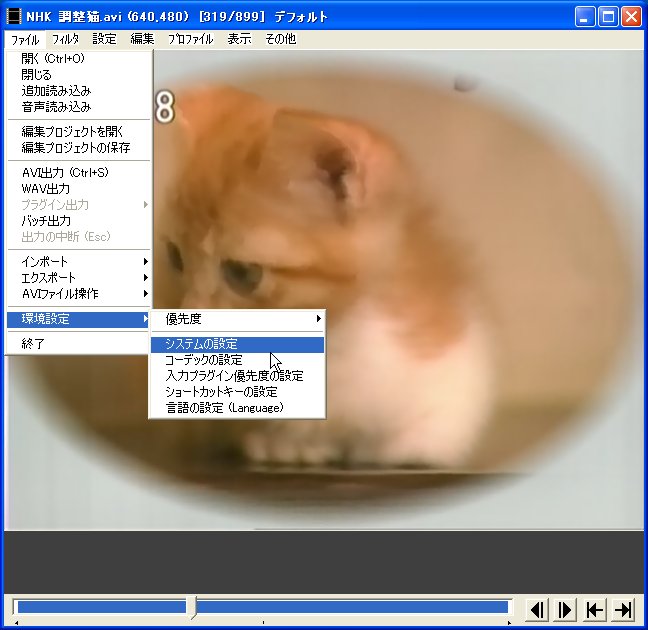The height and width of the screenshot is (630, 648).
Task: Expand the 優先度 submenu
Action: [237, 319]
